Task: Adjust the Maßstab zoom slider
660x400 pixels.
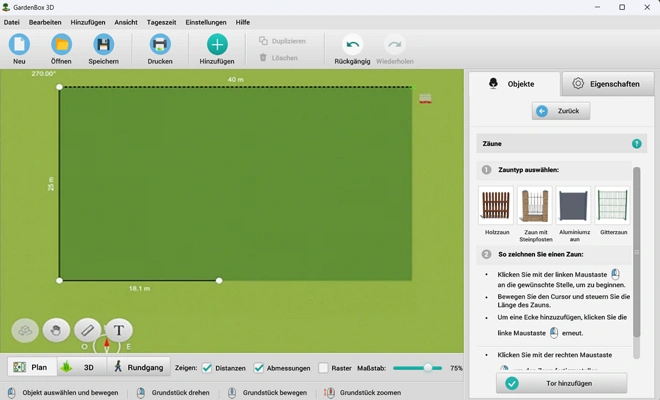Action: (x=428, y=368)
